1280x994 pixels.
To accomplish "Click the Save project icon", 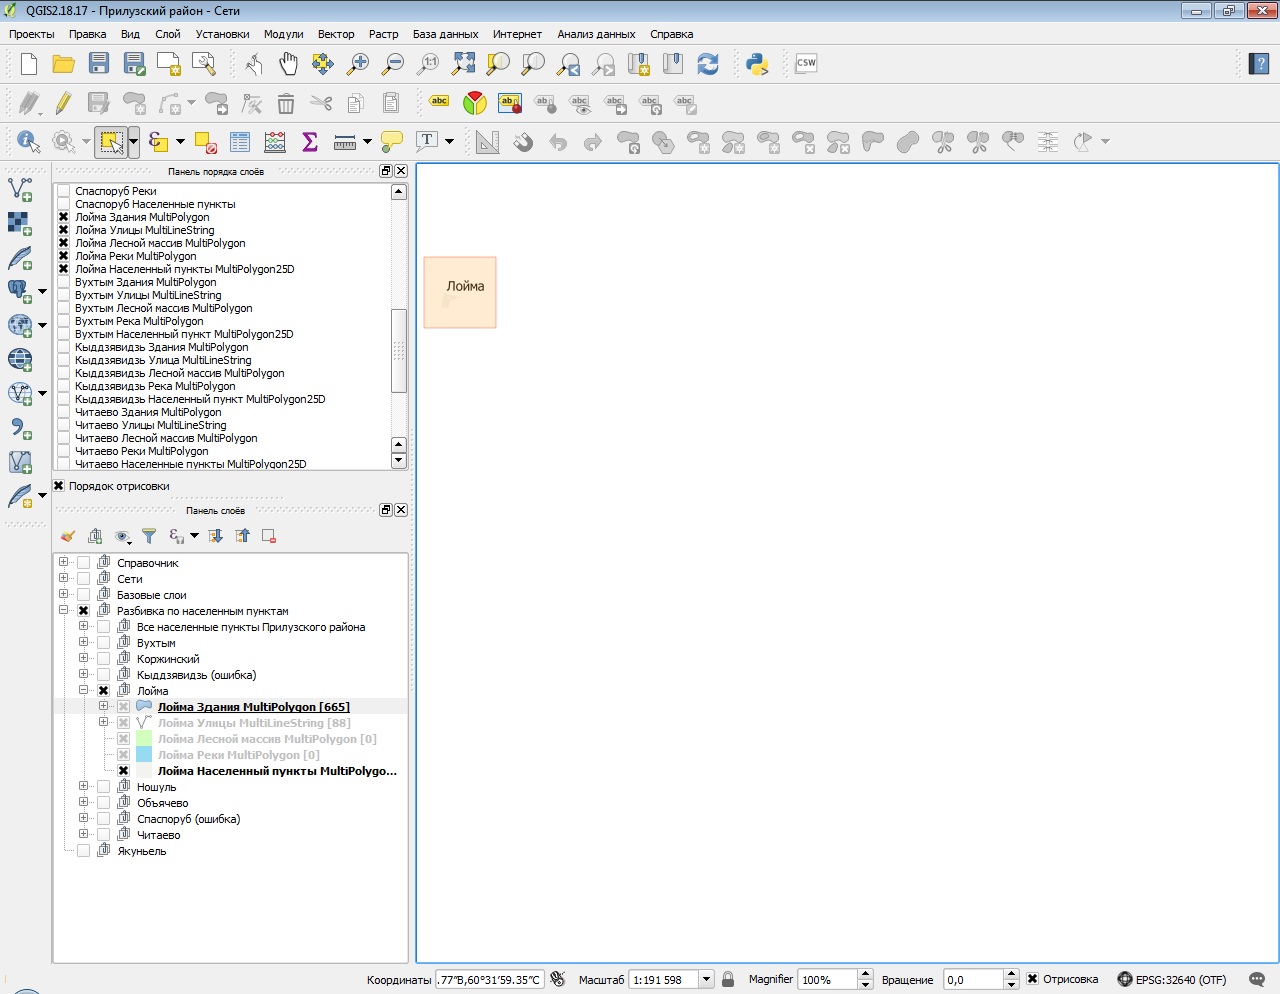I will [x=99, y=64].
